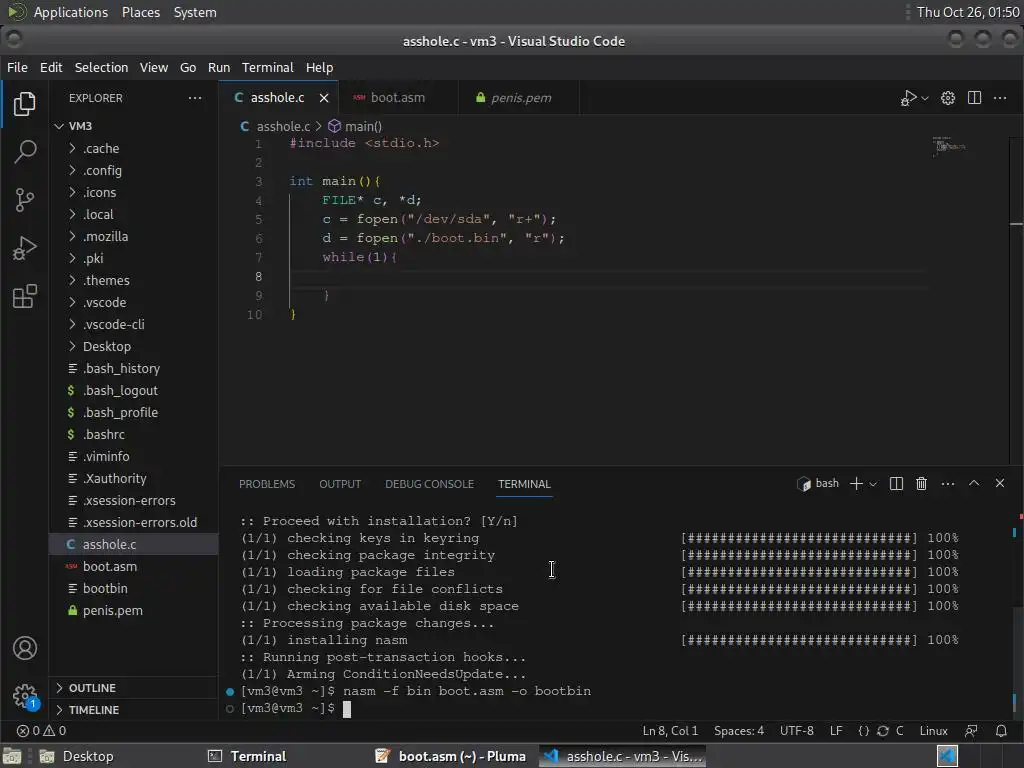Viewport: 1024px width, 768px height.
Task: Click the Linux status bar item
Action: [933, 731]
